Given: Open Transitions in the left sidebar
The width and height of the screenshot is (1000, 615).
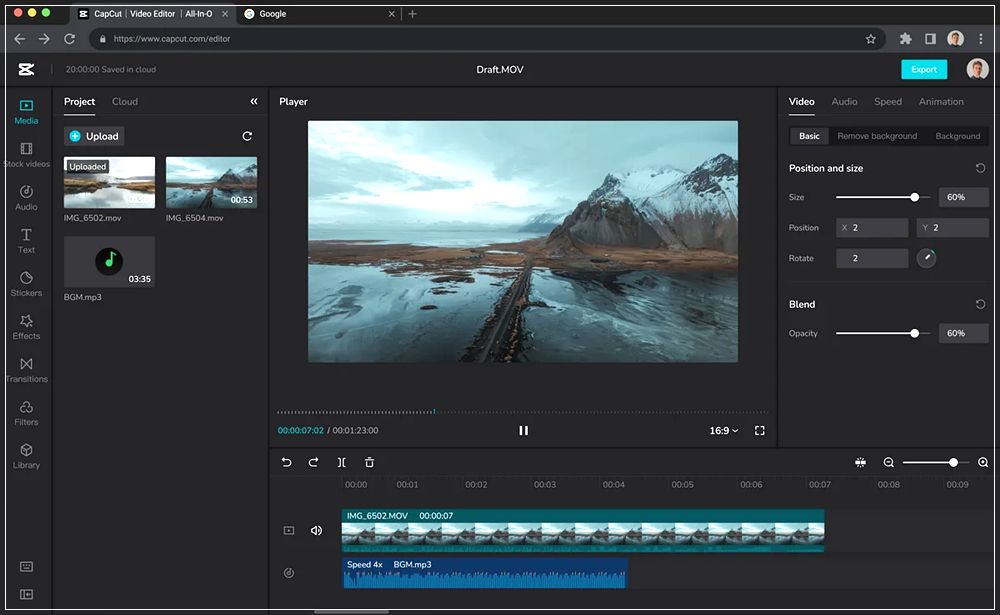Looking at the screenshot, I should click(26, 369).
